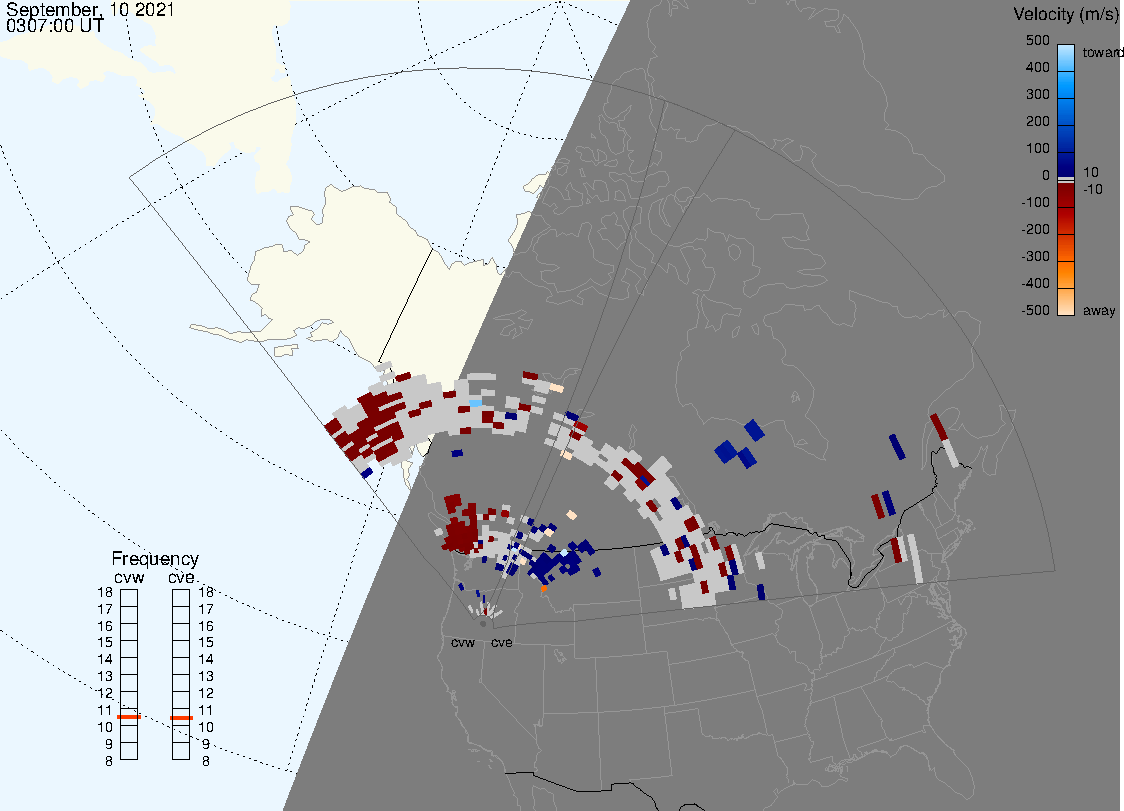
Task: Click the 400 value on velocity scale
Action: click(x=1037, y=67)
